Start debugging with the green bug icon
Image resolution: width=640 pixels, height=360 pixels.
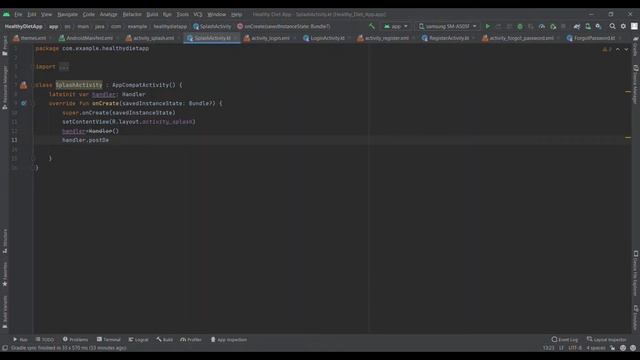tap(520, 26)
